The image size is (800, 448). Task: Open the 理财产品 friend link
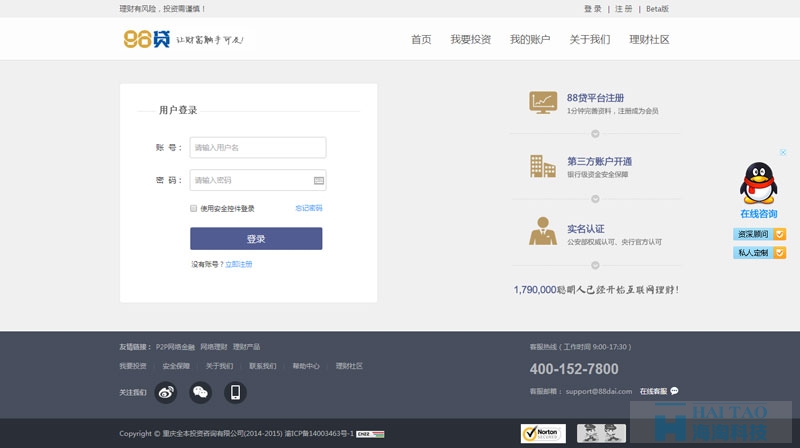[x=246, y=347]
